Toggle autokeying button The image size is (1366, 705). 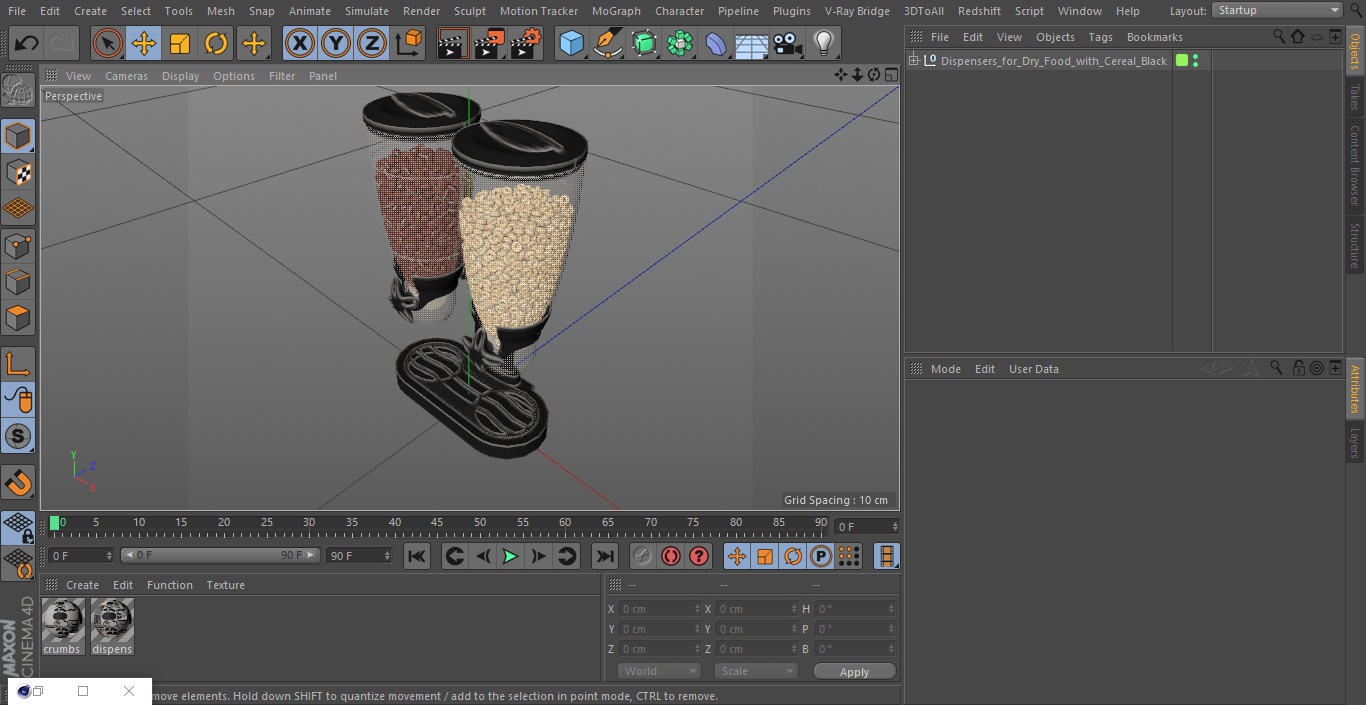[671, 556]
